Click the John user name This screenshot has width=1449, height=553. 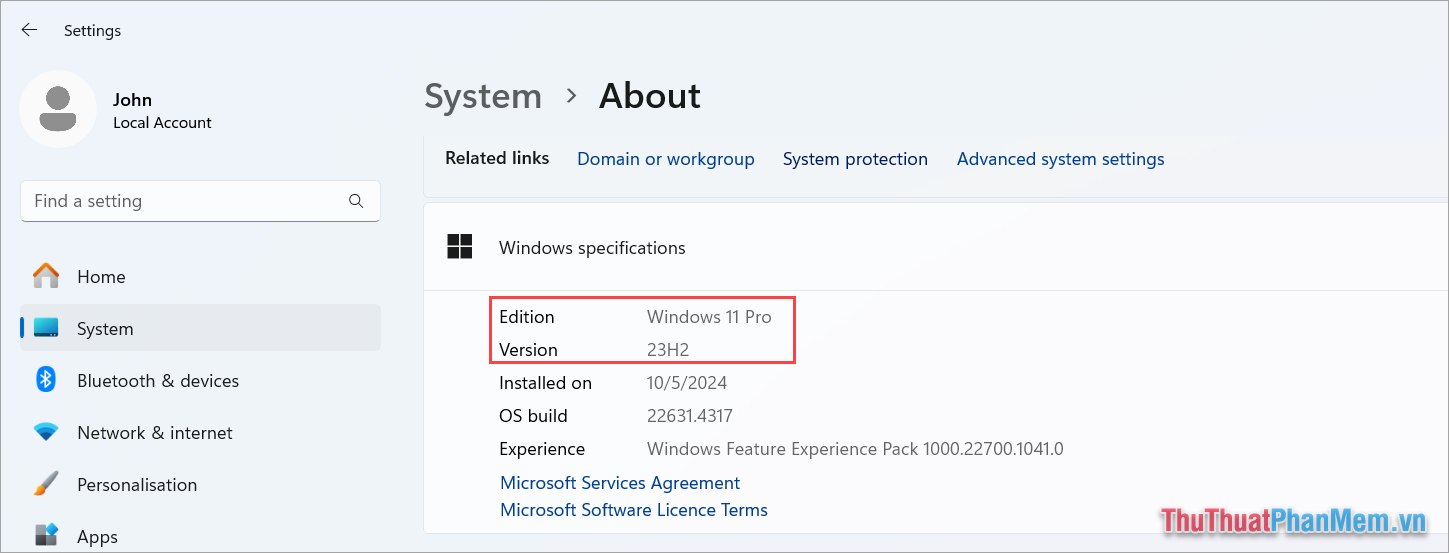(132, 99)
